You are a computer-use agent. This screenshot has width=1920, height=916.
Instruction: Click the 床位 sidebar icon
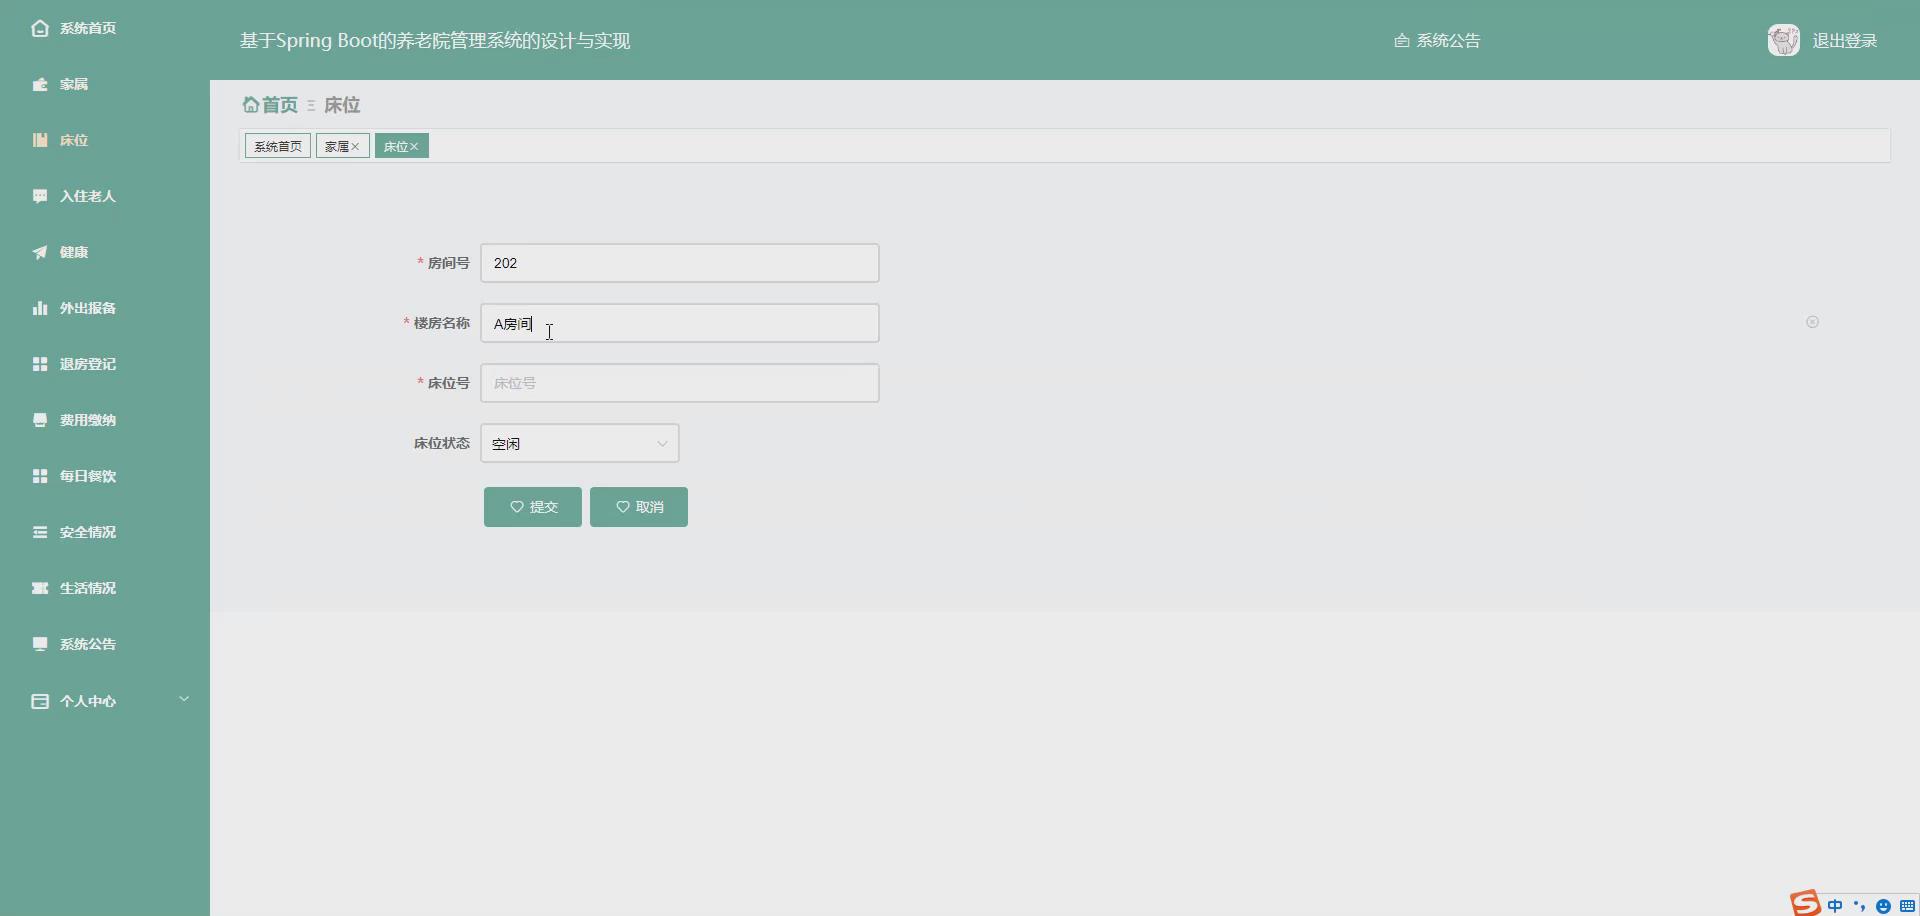(40, 140)
